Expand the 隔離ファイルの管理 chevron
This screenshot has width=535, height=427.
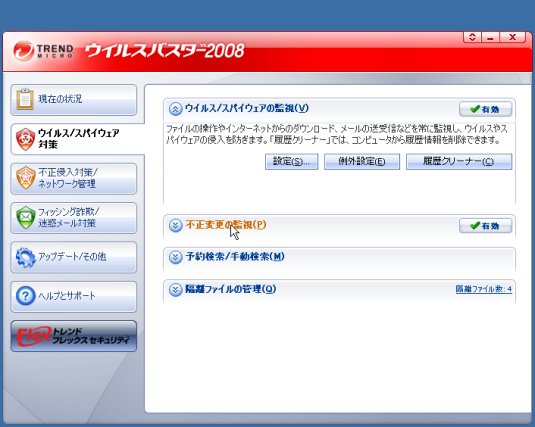pos(176,290)
